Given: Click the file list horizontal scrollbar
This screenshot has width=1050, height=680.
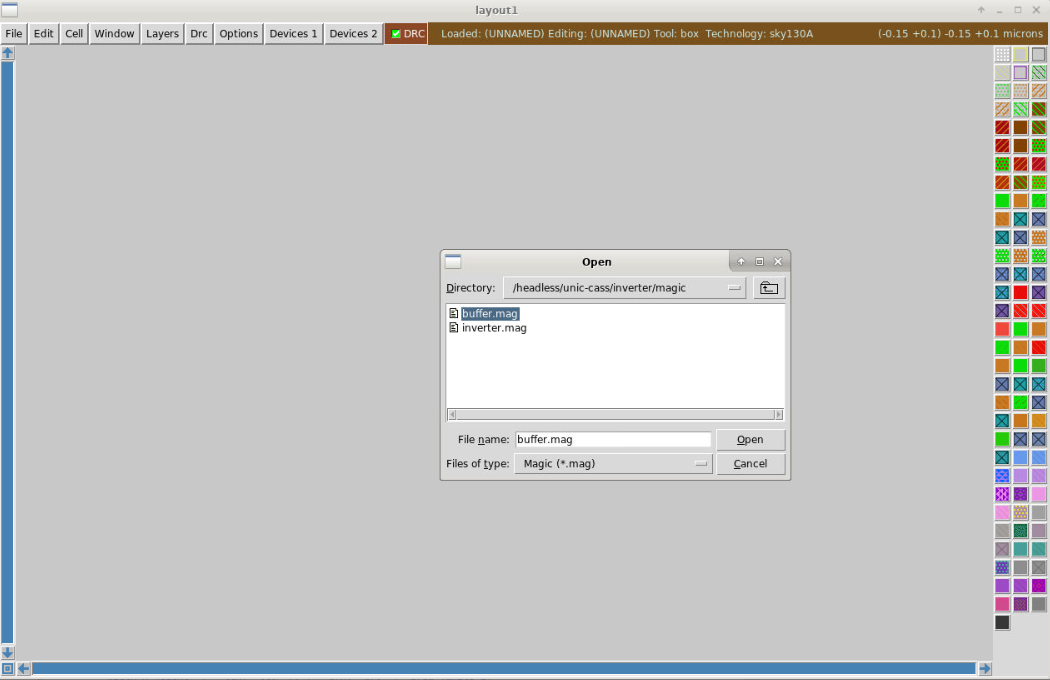Looking at the screenshot, I should tap(615, 415).
